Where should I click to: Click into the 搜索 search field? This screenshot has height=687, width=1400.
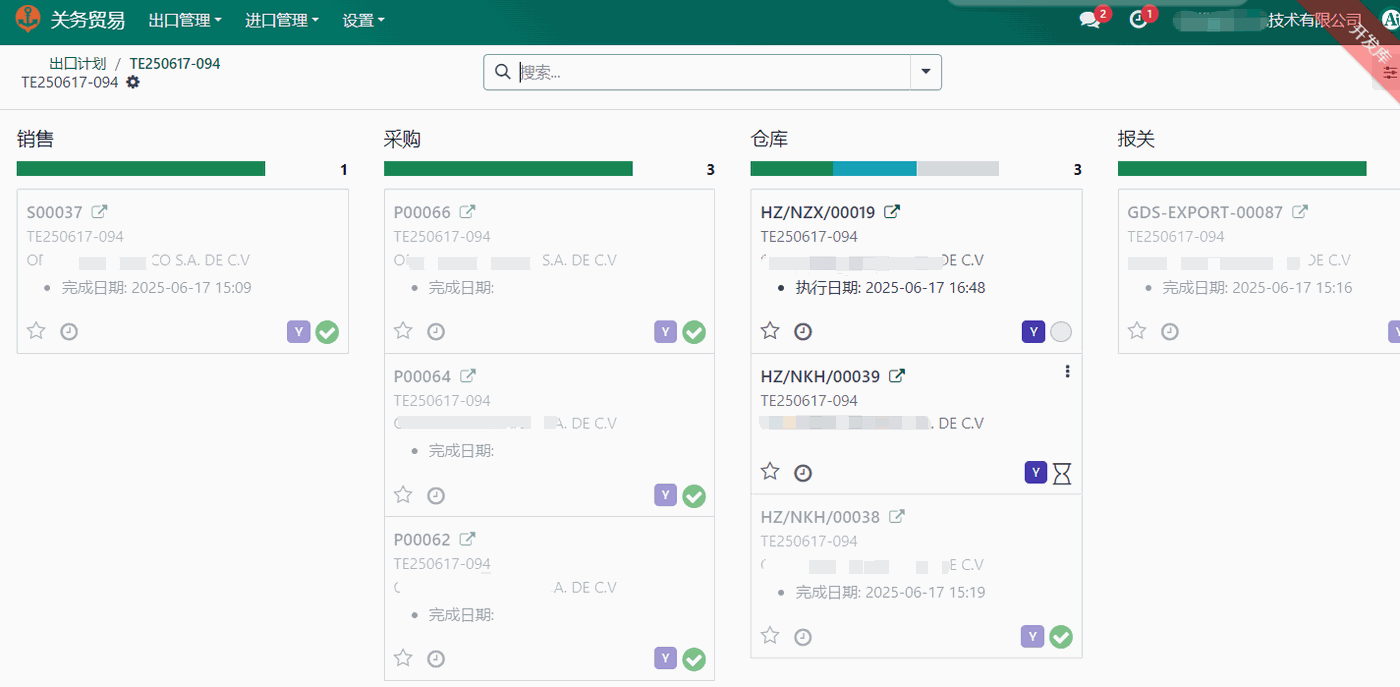click(x=710, y=72)
